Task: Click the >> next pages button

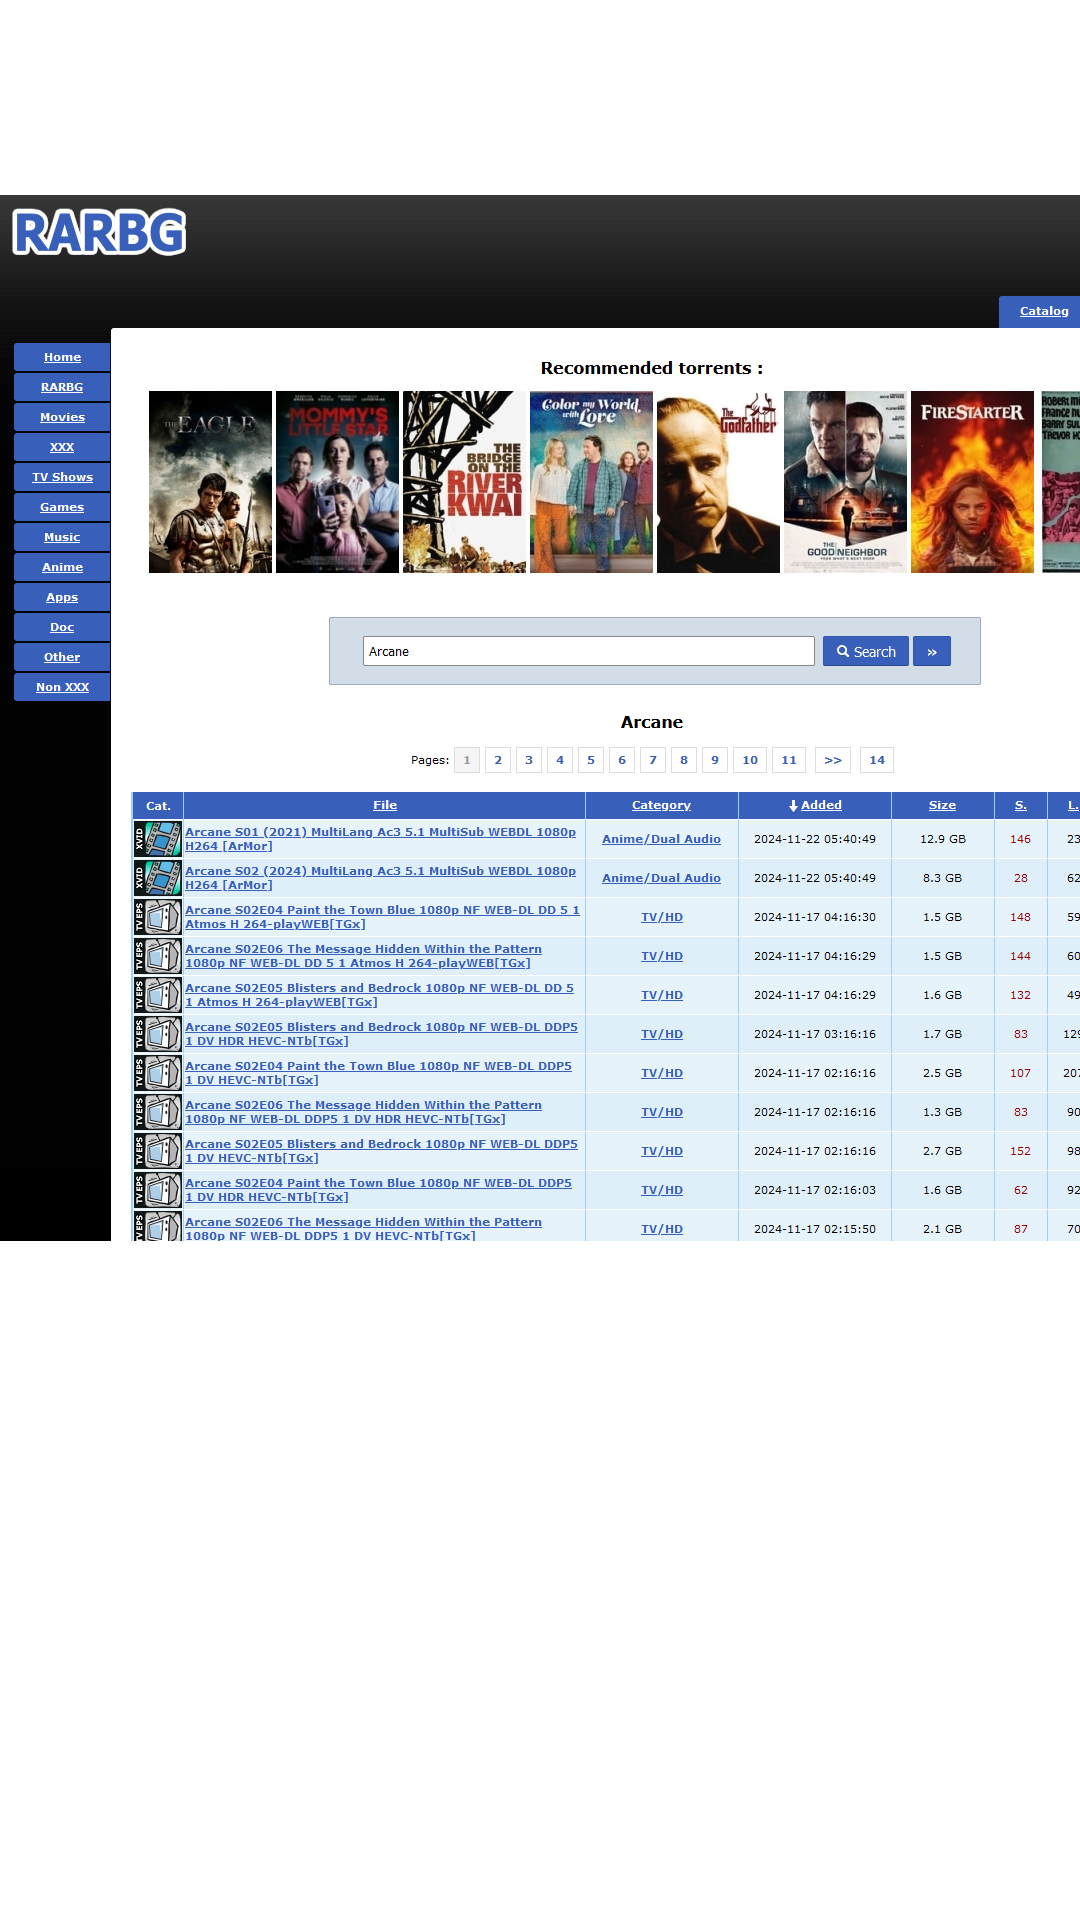Action: pos(833,760)
